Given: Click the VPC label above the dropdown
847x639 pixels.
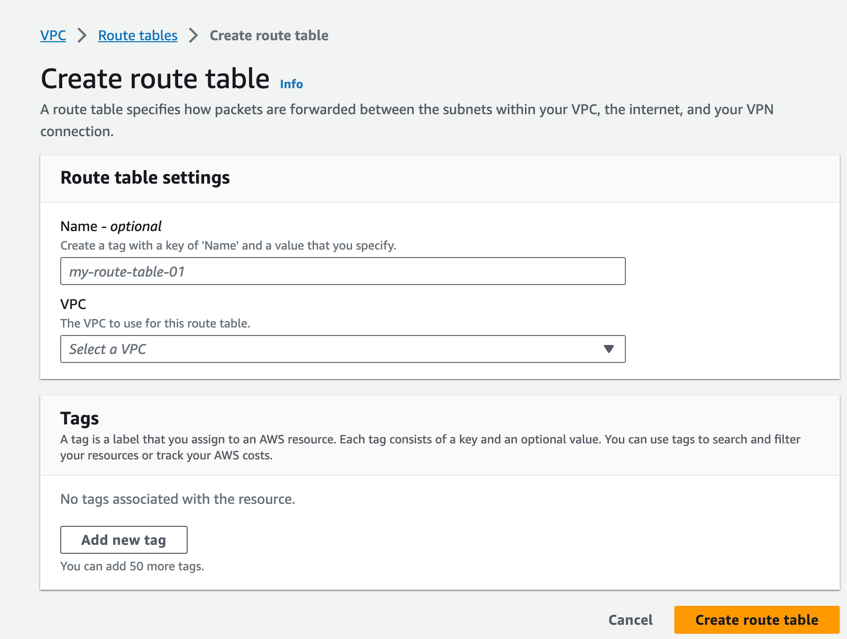Looking at the screenshot, I should pos(73,304).
